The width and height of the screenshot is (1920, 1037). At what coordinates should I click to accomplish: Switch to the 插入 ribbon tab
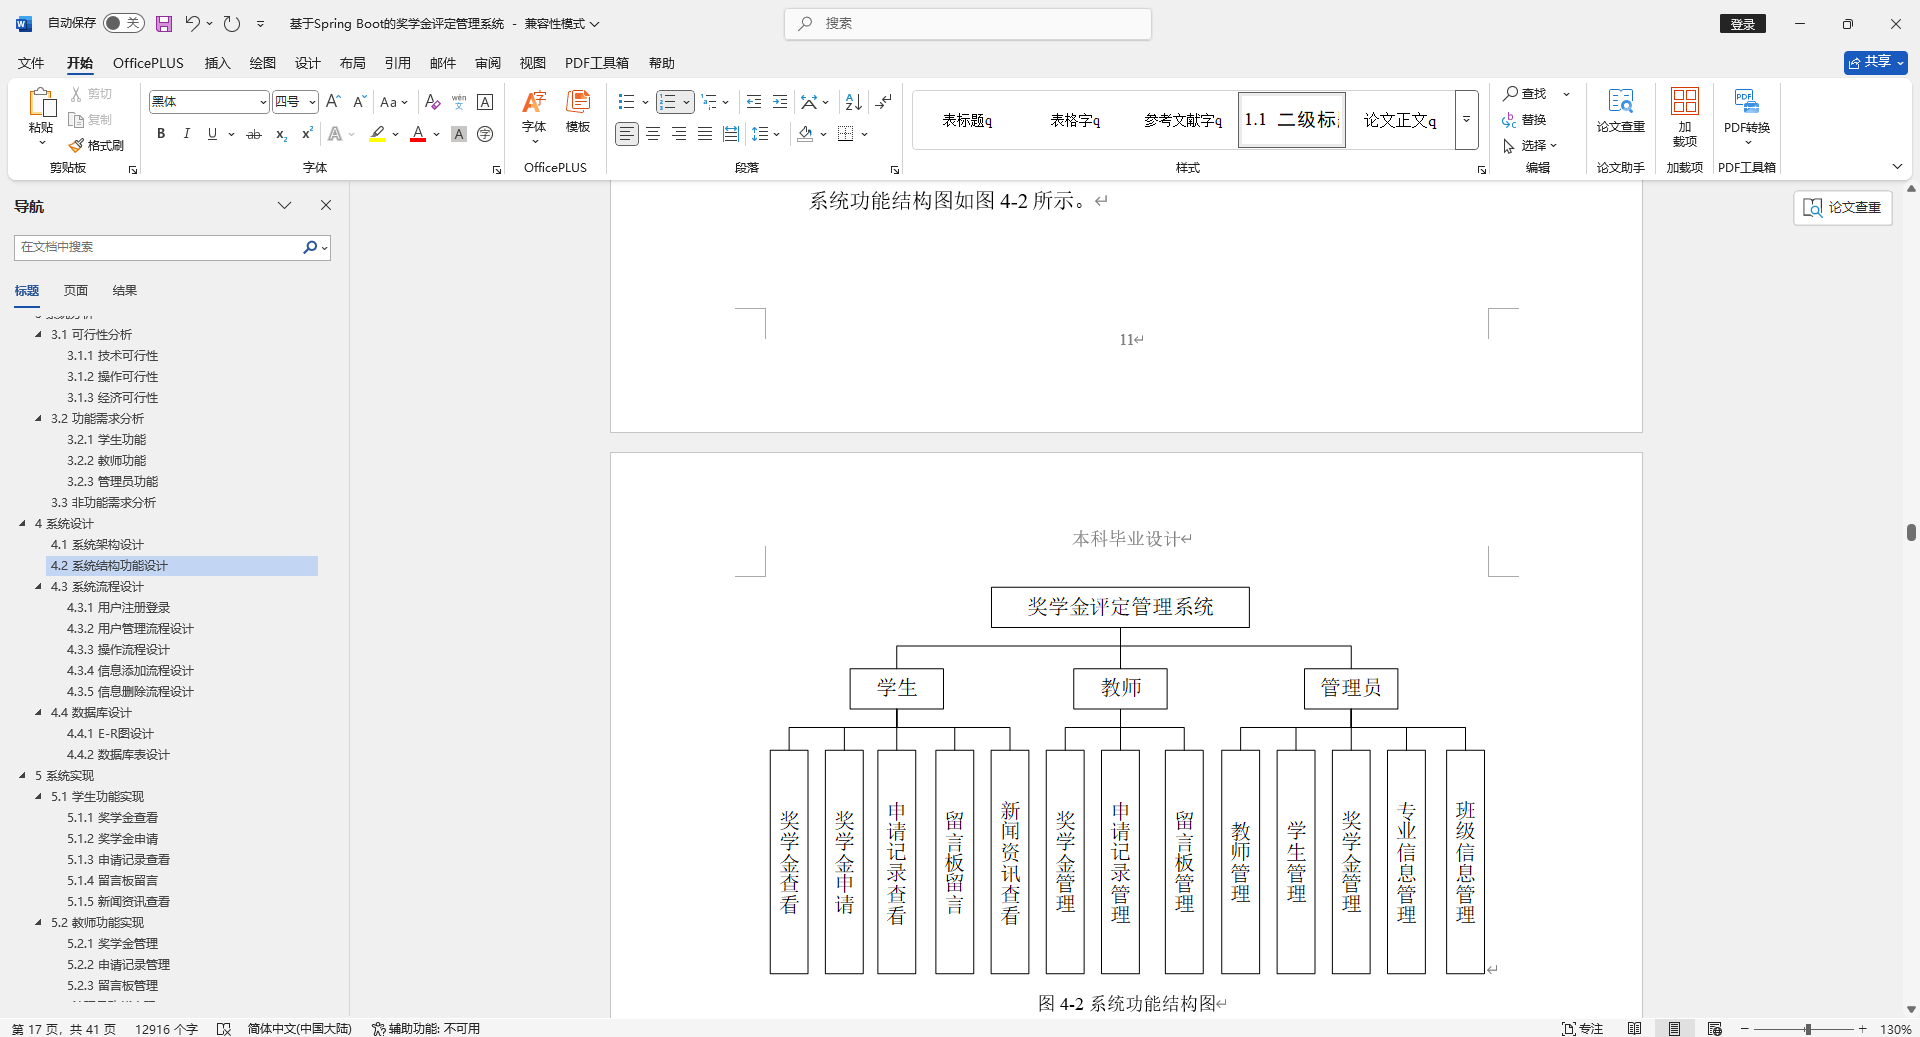217,63
